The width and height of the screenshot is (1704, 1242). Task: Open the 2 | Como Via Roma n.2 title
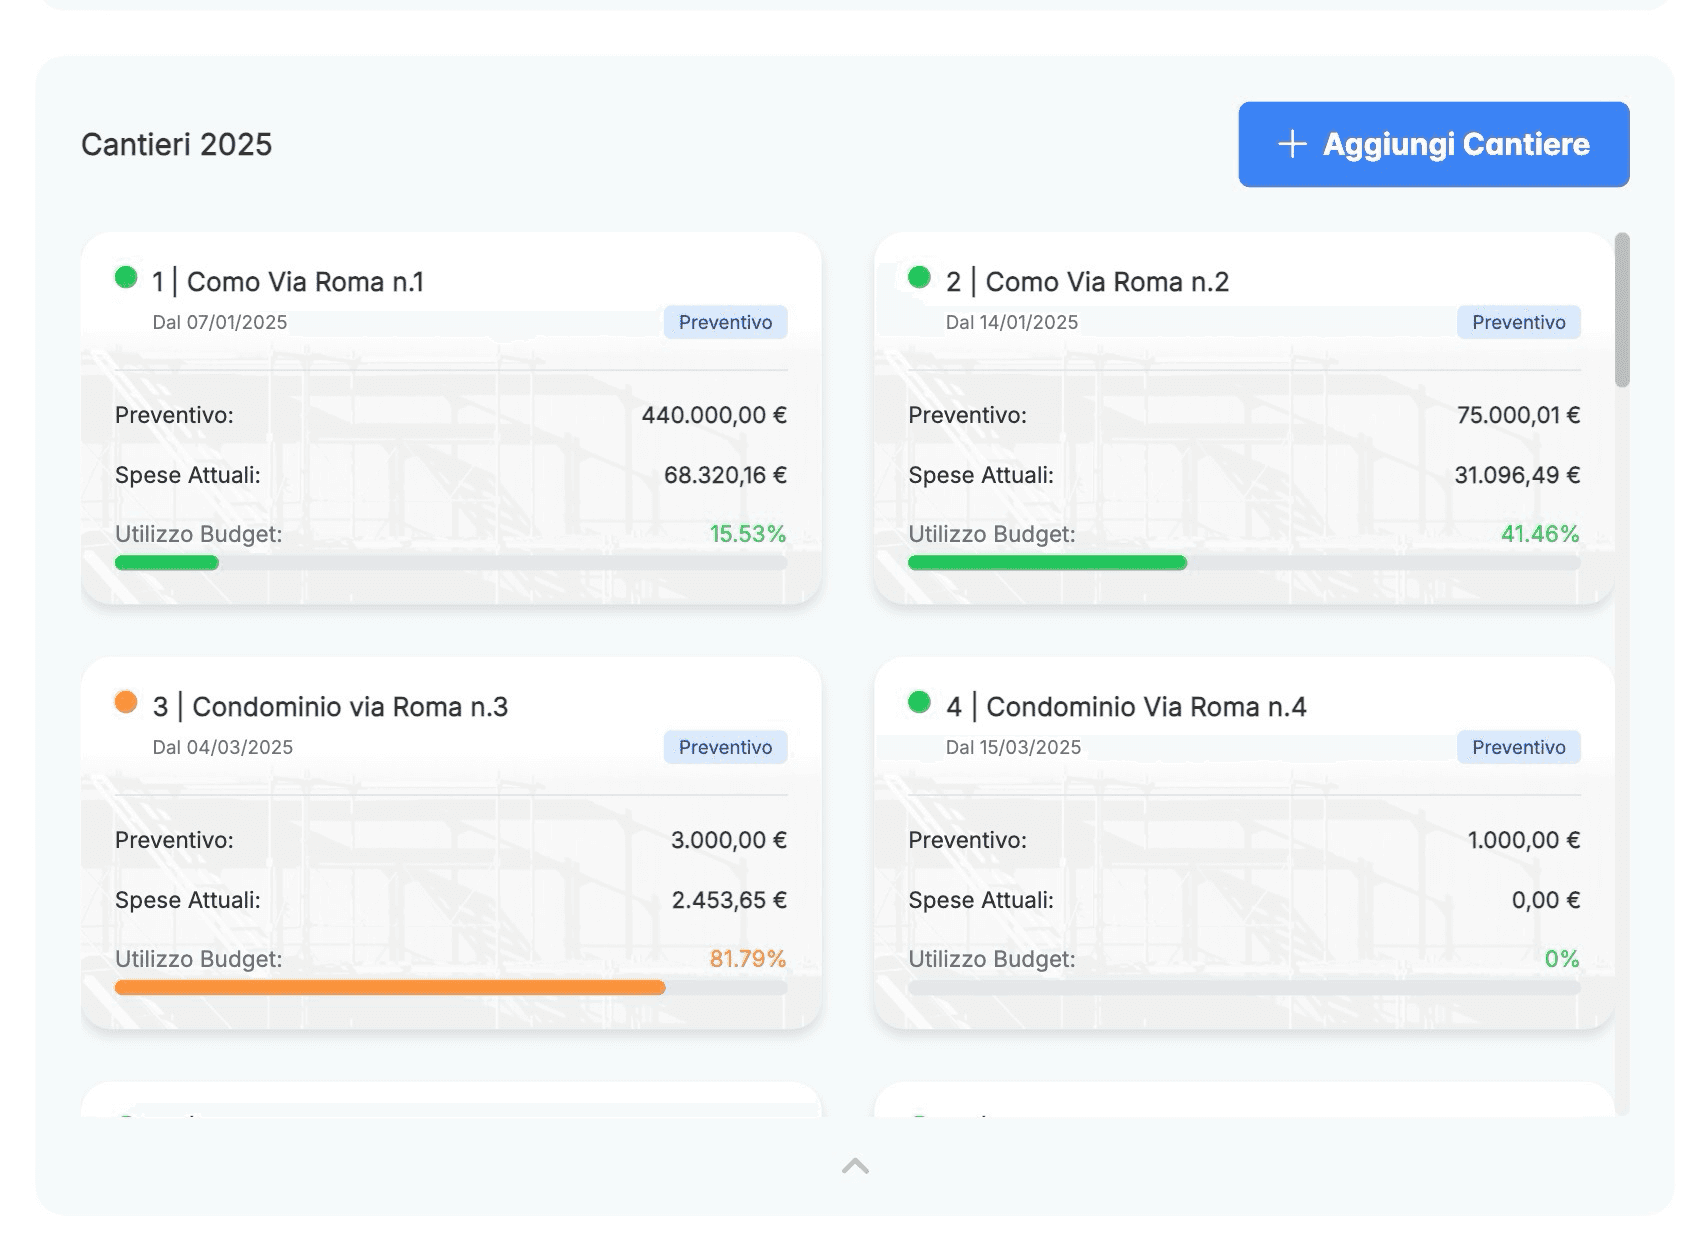[x=1087, y=282]
